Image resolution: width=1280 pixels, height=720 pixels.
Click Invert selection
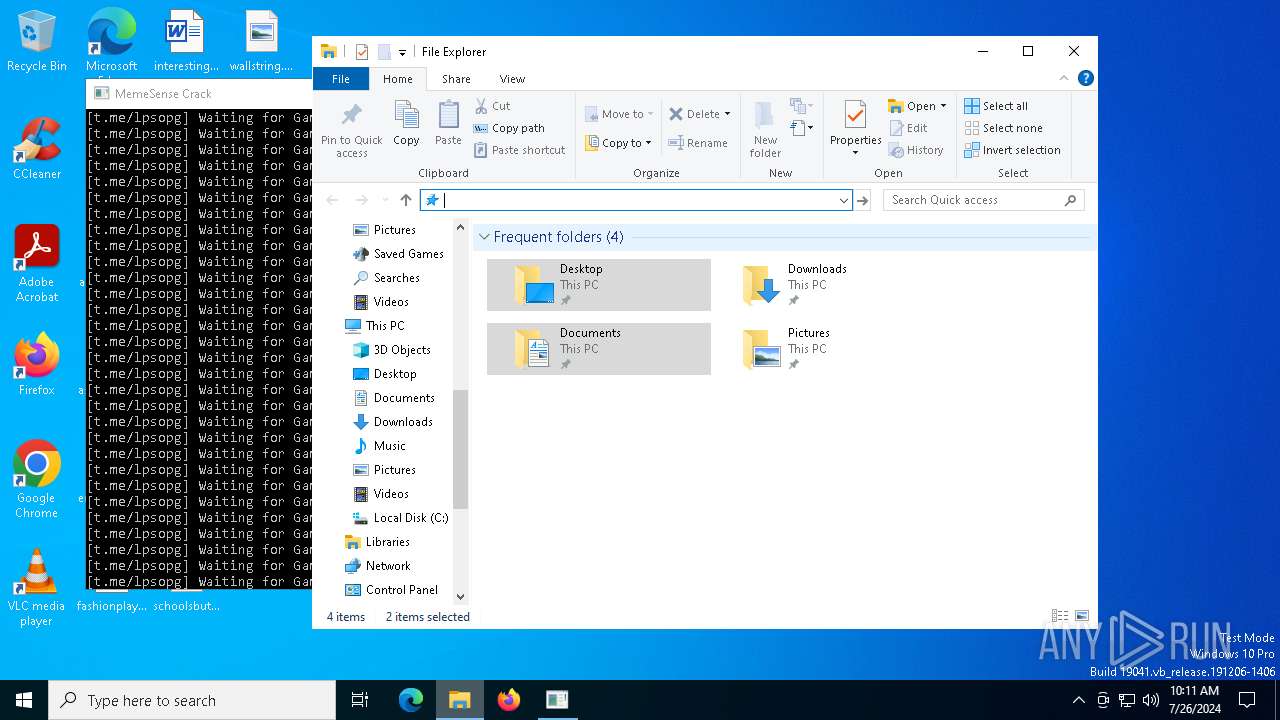click(1012, 150)
